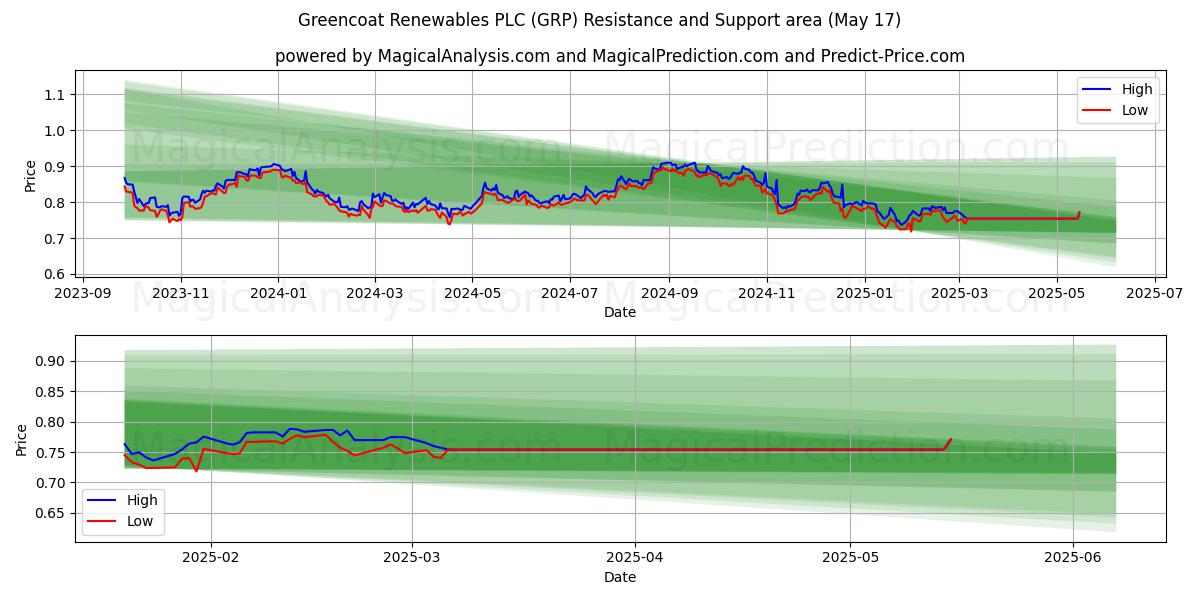Click the '2025-07' x-axis tick on the top chart
The image size is (1200, 600).
[1155, 295]
